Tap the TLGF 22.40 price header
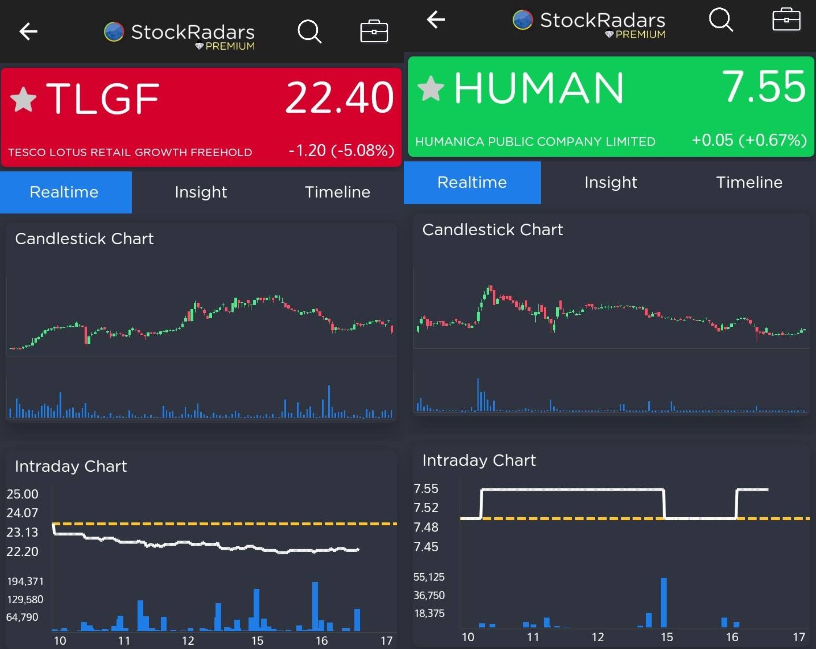This screenshot has width=818, height=649. (339, 98)
